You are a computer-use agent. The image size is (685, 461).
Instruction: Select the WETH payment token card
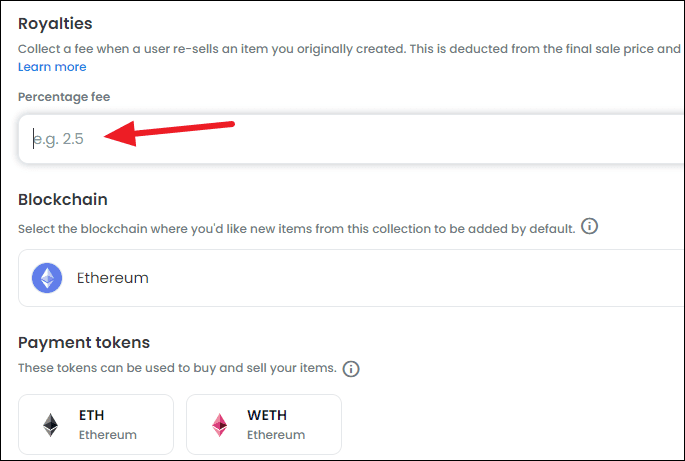pyautogui.click(x=264, y=424)
